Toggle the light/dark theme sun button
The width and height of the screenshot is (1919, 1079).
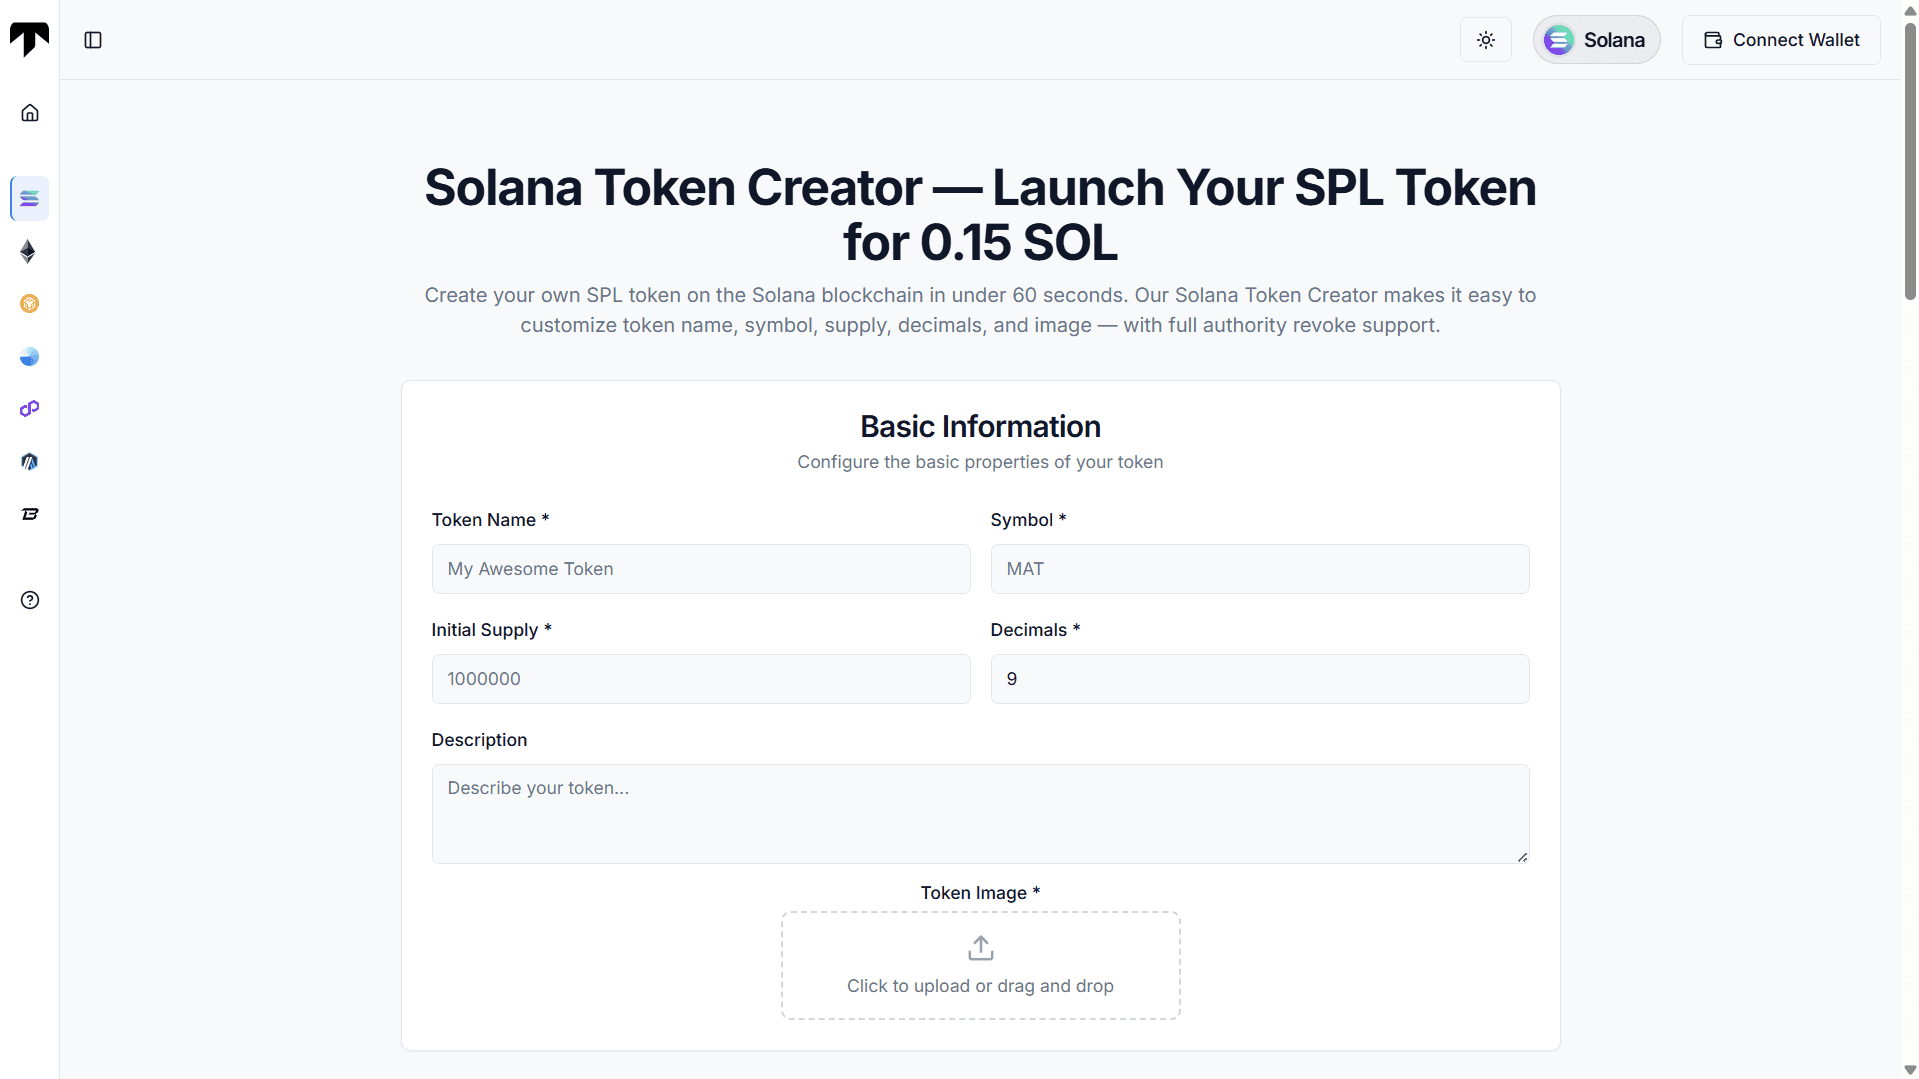[1485, 40]
